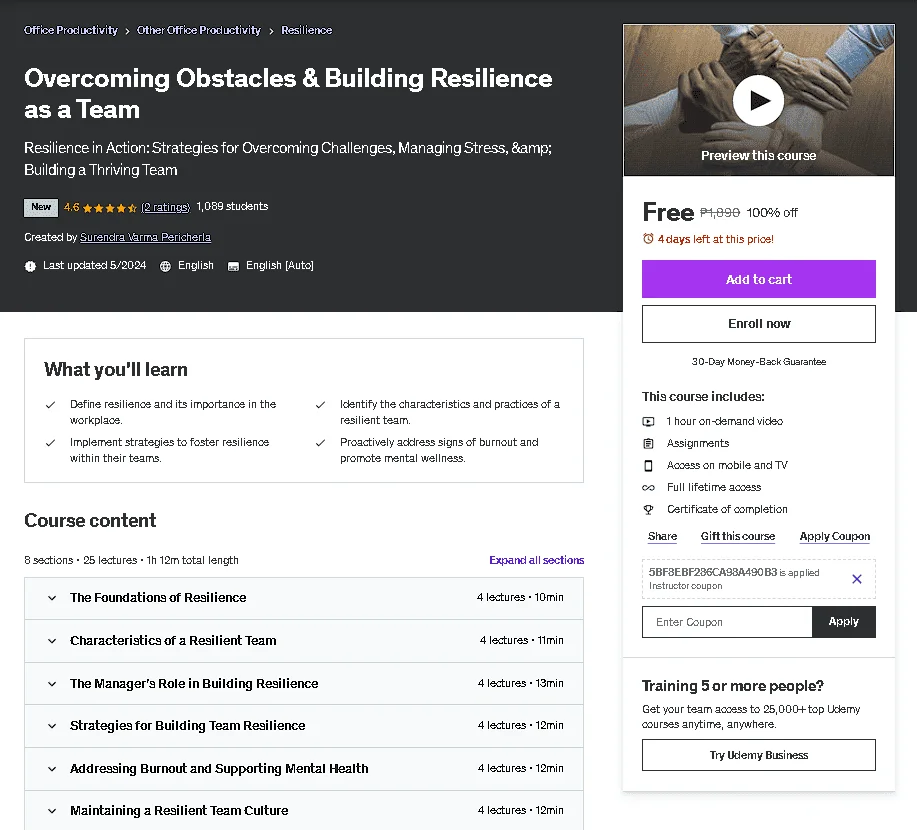
Task: Click 'Training 5 or more people?' heading
Action: (733, 686)
